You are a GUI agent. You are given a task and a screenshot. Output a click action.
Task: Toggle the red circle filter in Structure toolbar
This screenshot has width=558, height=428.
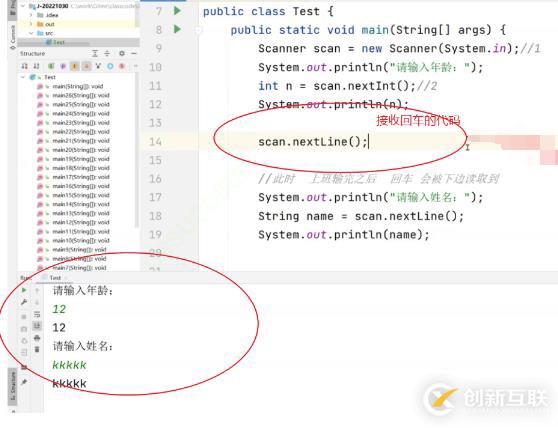point(122,66)
